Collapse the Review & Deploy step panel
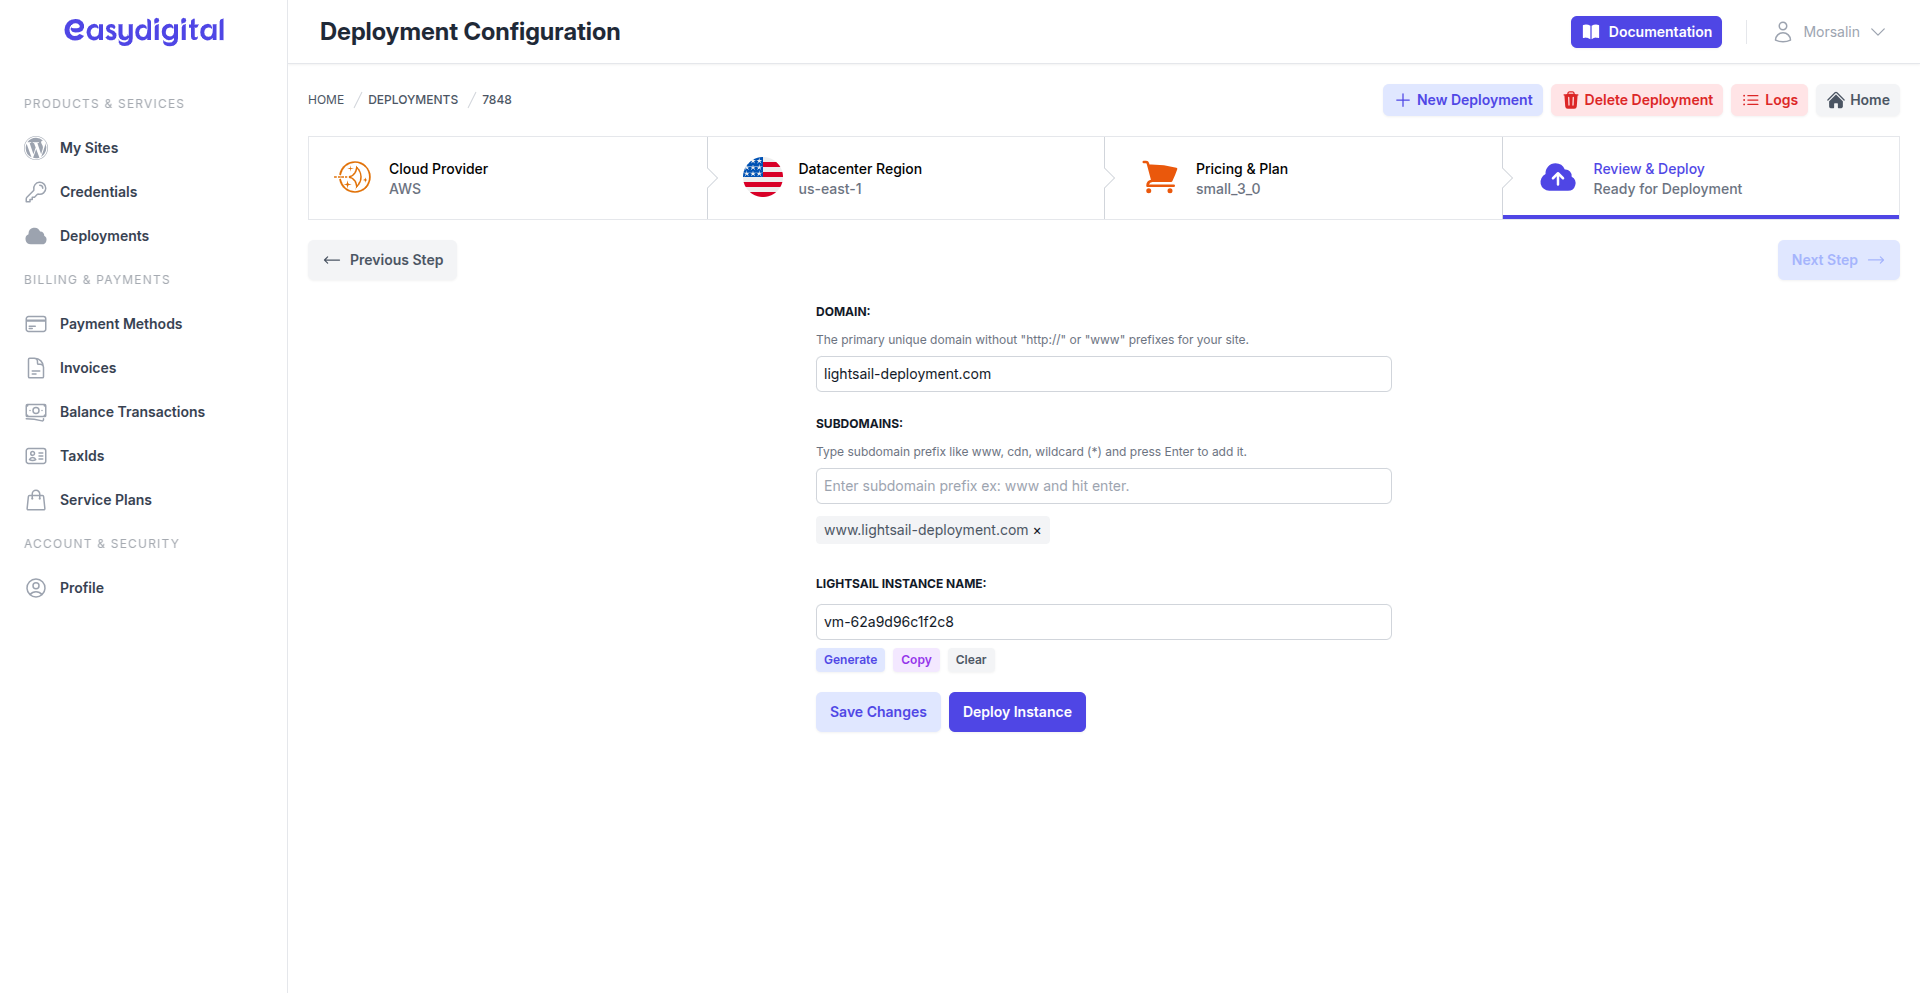 1666,177
